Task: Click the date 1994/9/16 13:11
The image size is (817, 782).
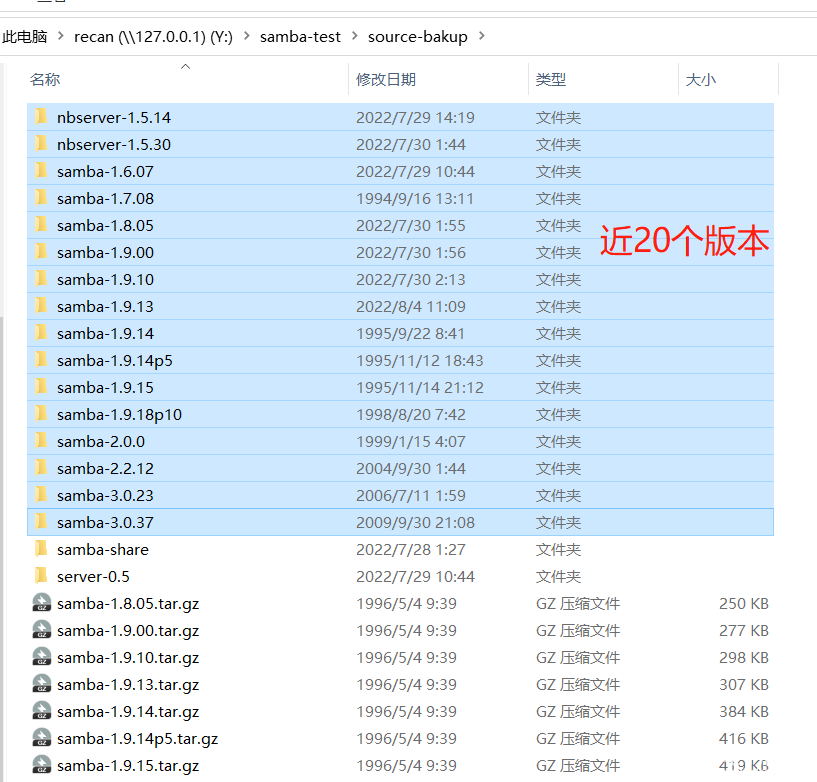Action: [x=415, y=198]
